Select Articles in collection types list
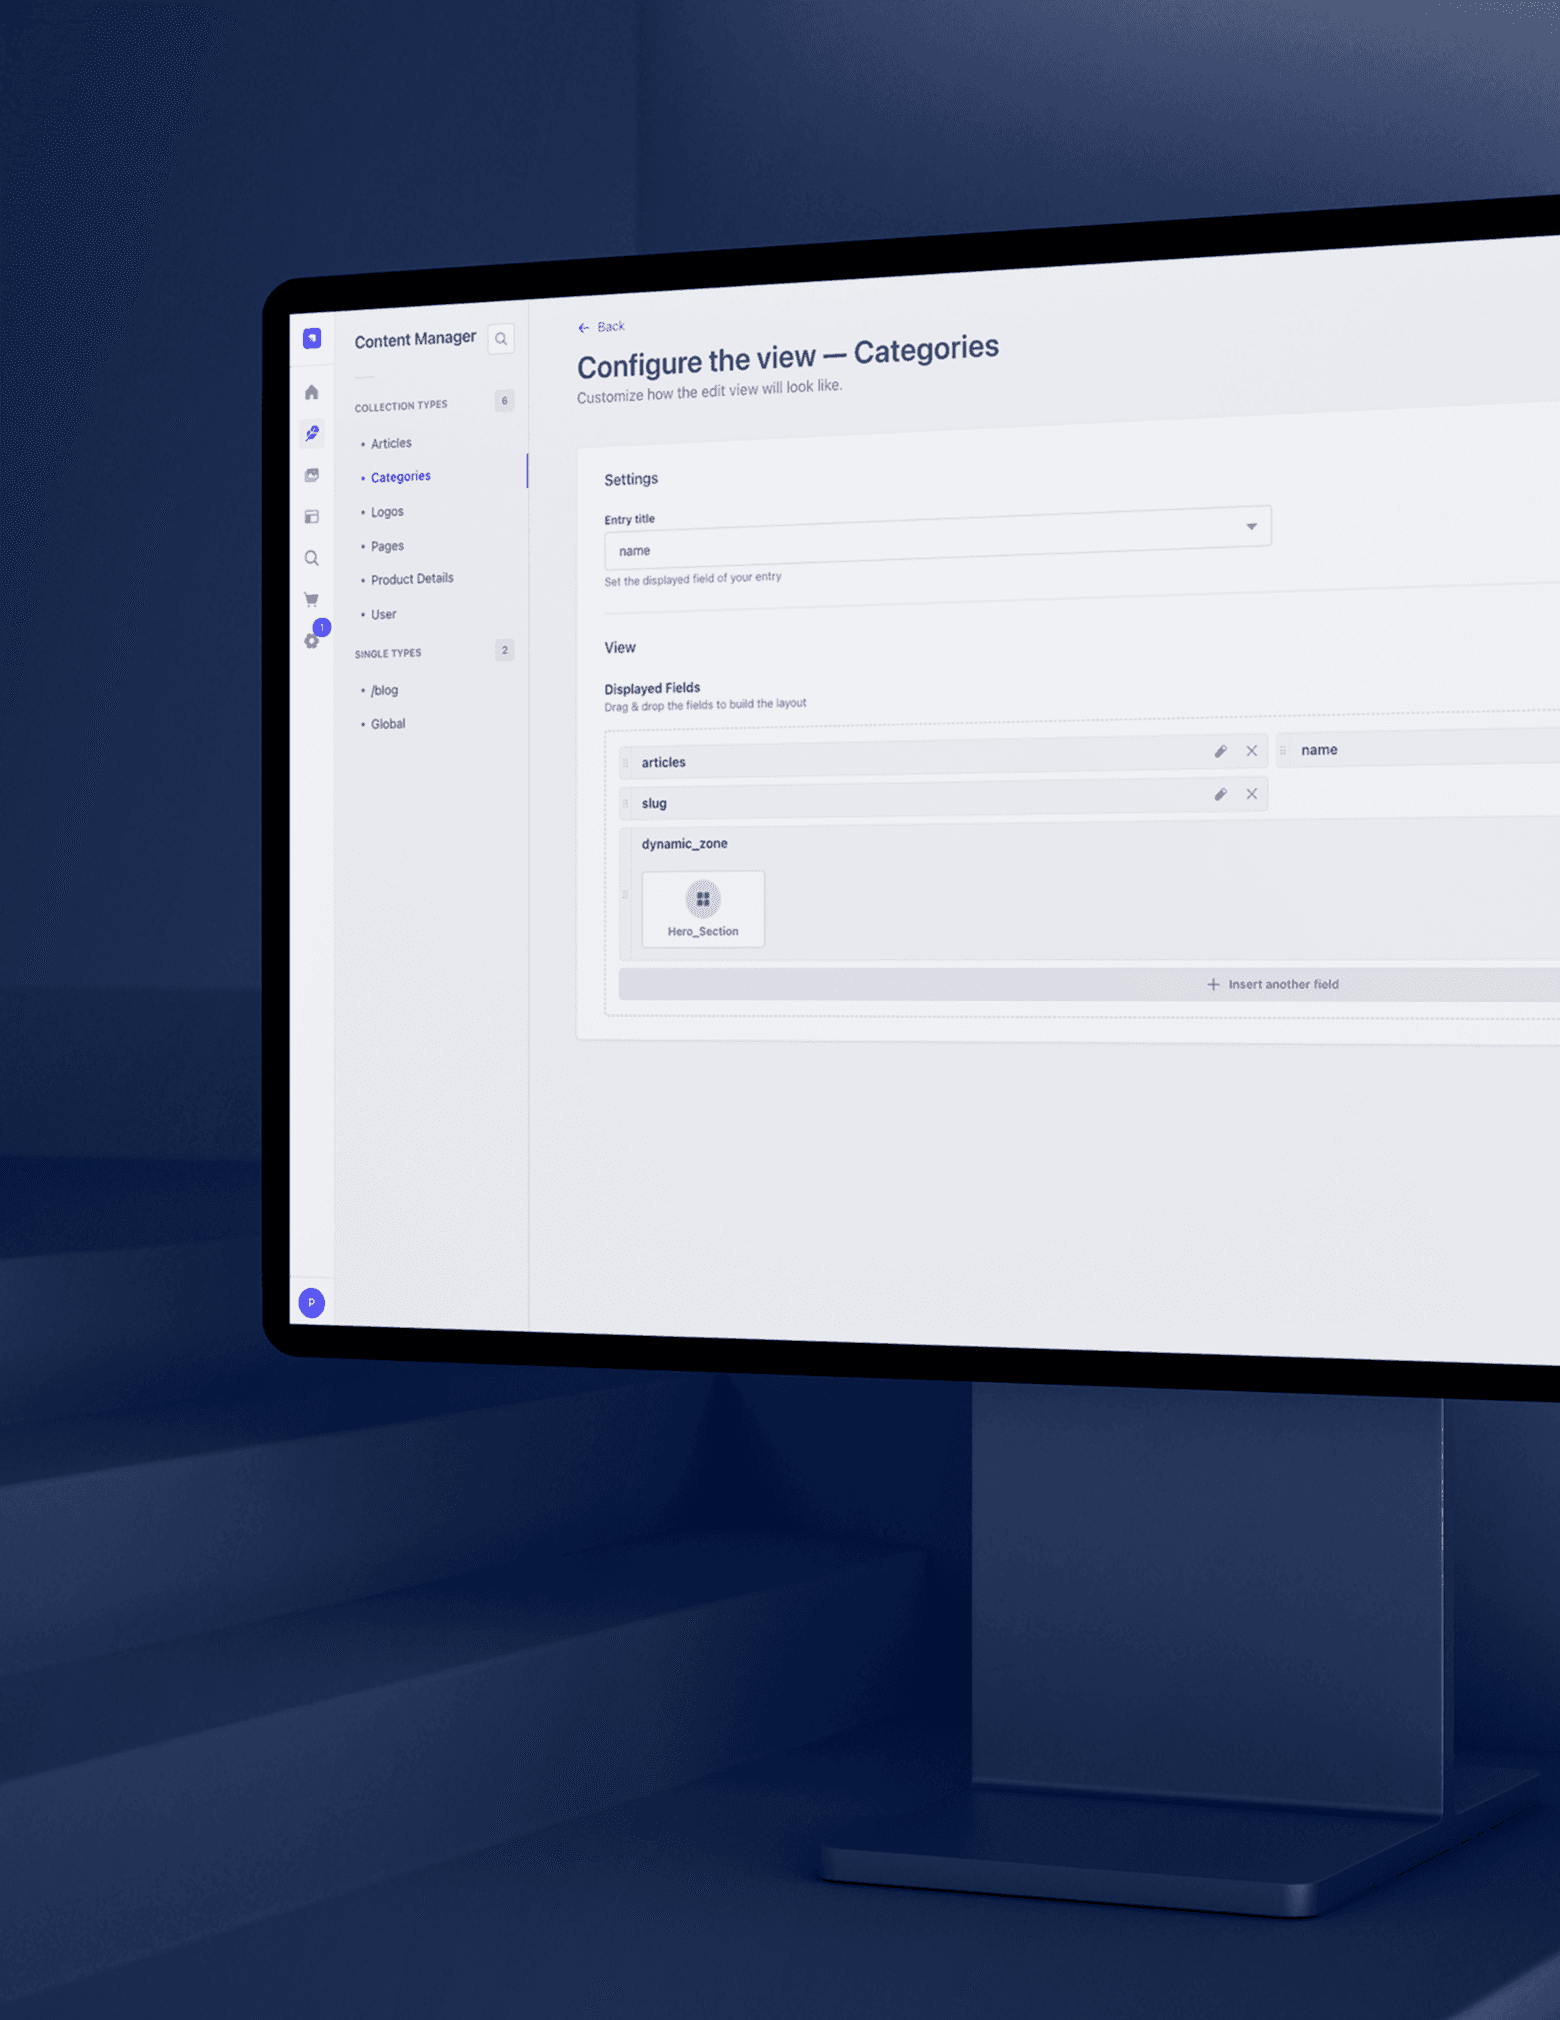This screenshot has width=1560, height=2020. pos(391,443)
